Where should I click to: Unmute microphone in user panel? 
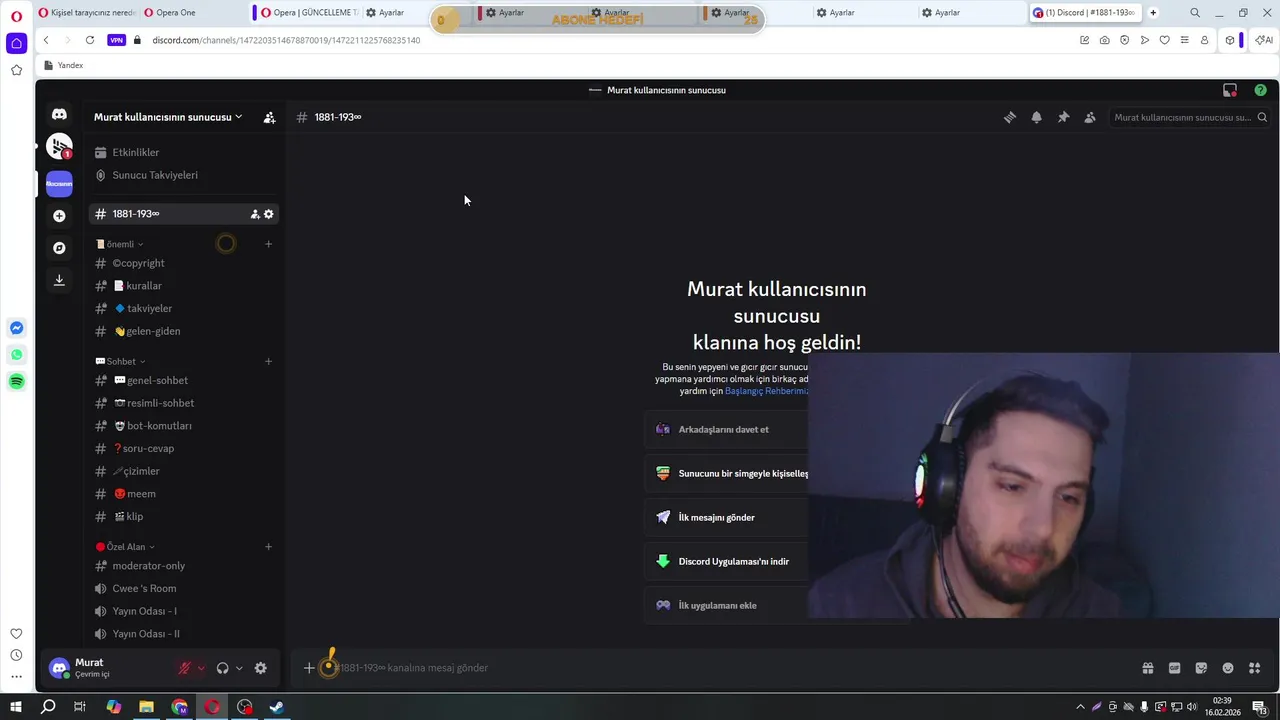[184, 668]
